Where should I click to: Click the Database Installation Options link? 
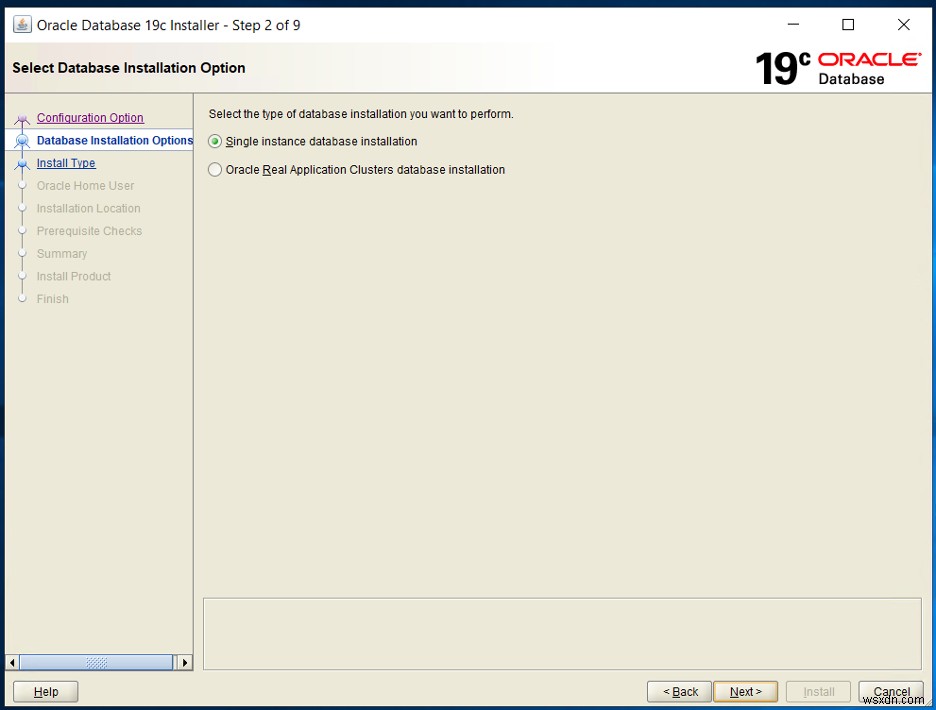114,140
